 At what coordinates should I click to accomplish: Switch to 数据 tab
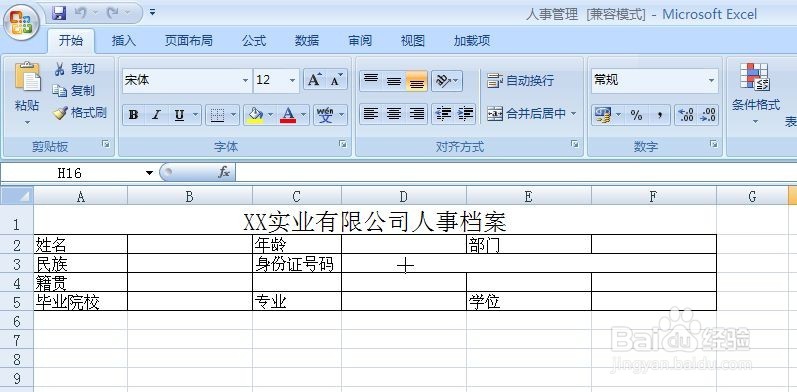point(307,41)
